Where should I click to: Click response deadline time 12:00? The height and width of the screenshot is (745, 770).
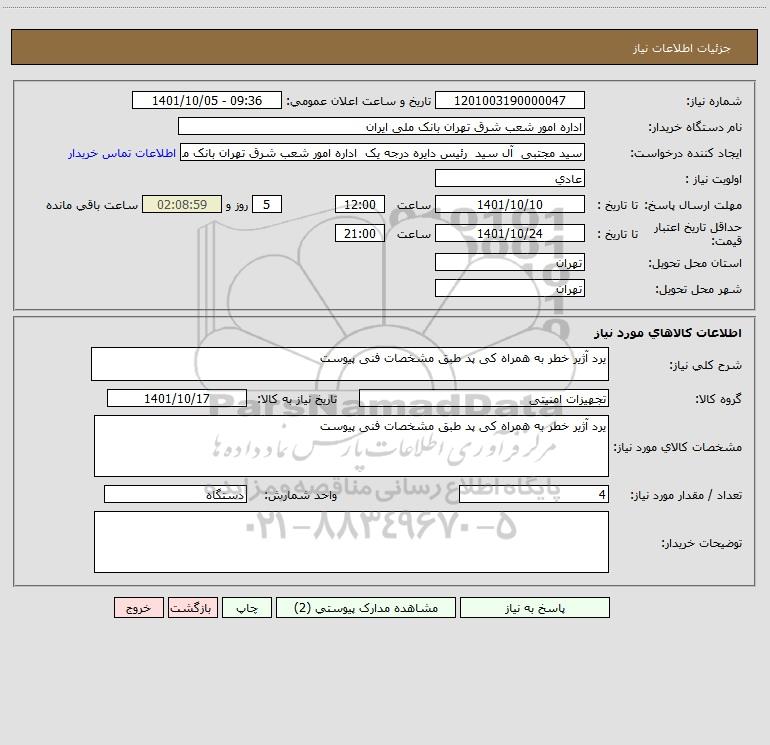click(x=359, y=204)
